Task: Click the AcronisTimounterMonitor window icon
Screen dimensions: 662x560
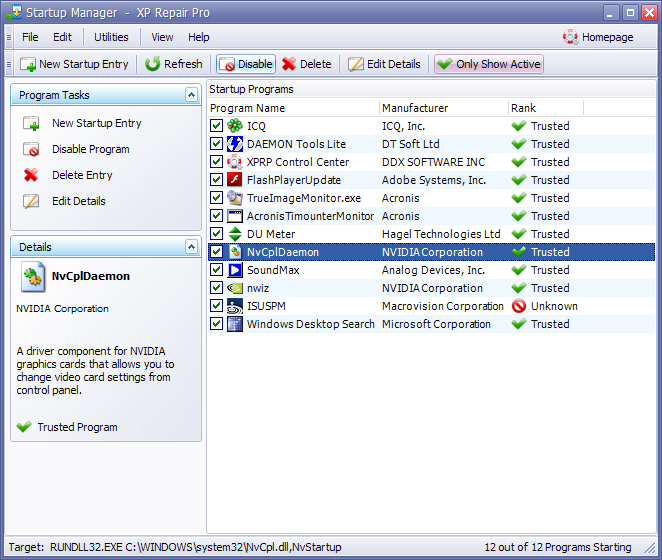Action: [235, 216]
